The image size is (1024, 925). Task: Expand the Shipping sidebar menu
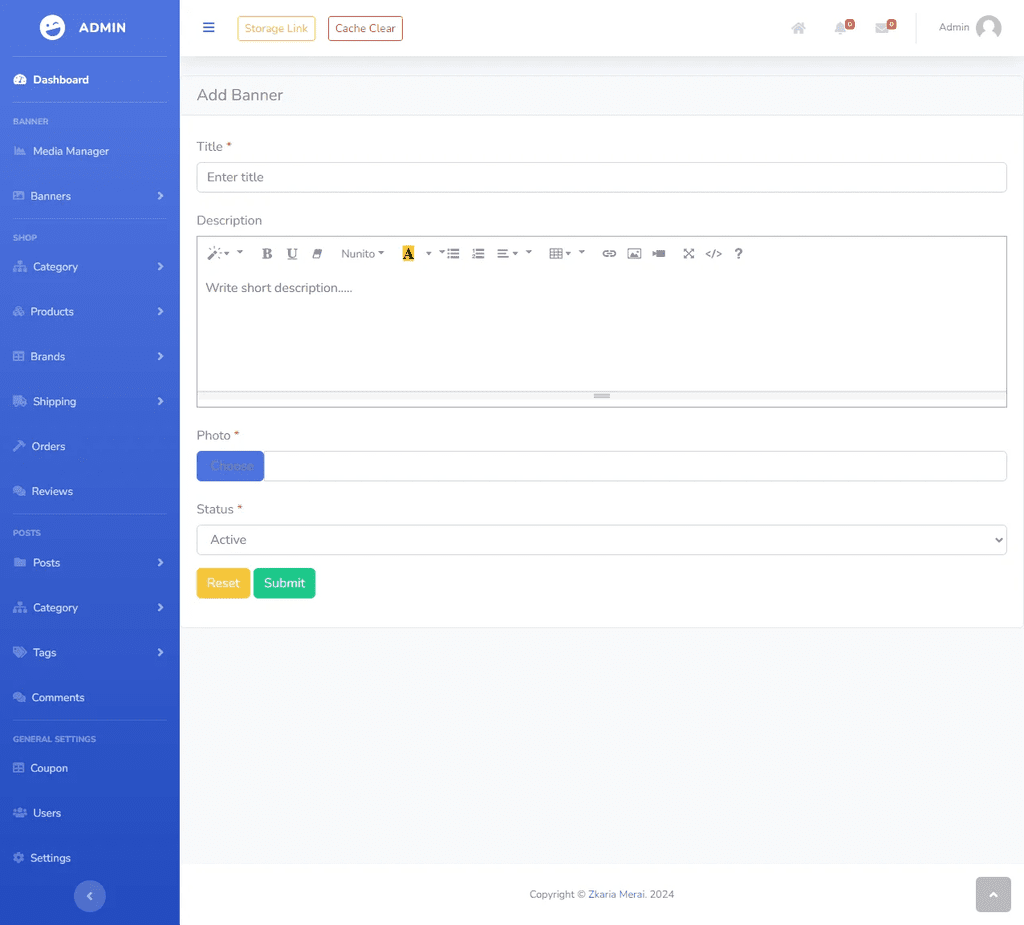coord(89,401)
